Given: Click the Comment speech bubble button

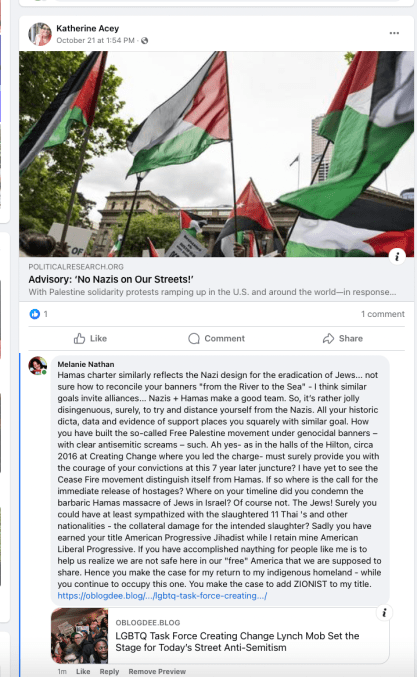Looking at the screenshot, I should (216, 338).
